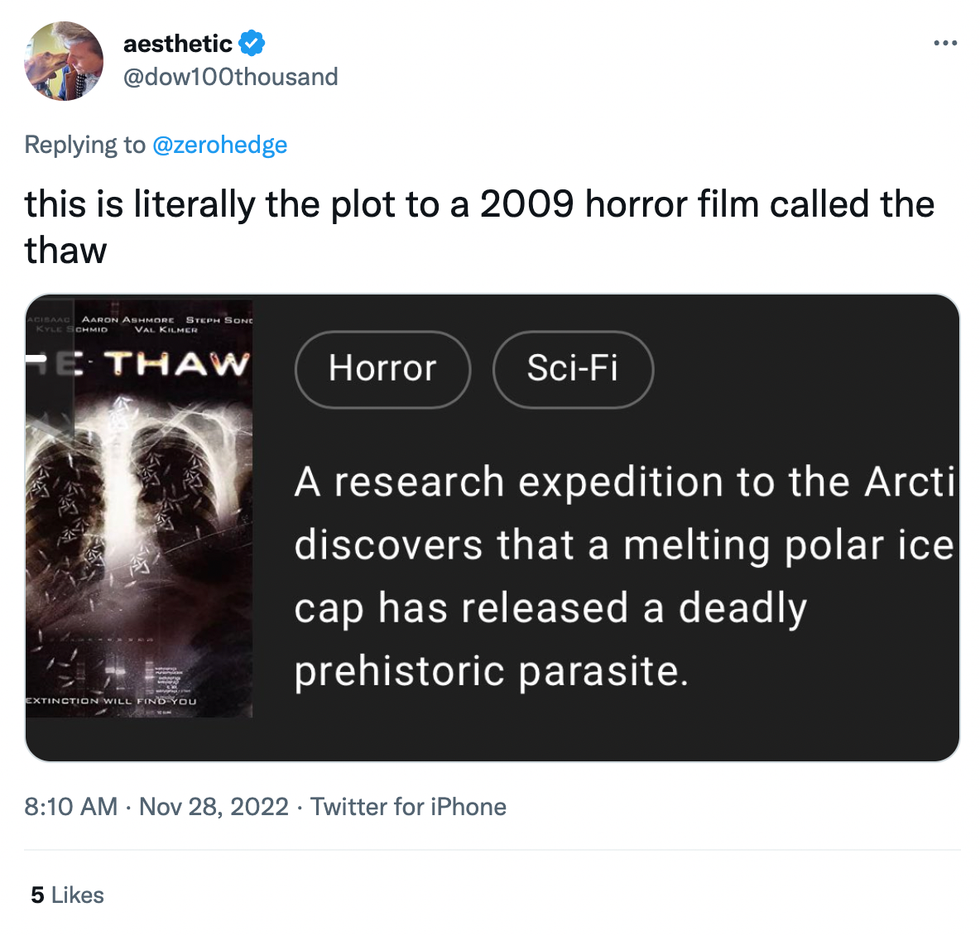This screenshot has height=935, width=980.
Task: Click the blue verified badge
Action: tap(252, 43)
